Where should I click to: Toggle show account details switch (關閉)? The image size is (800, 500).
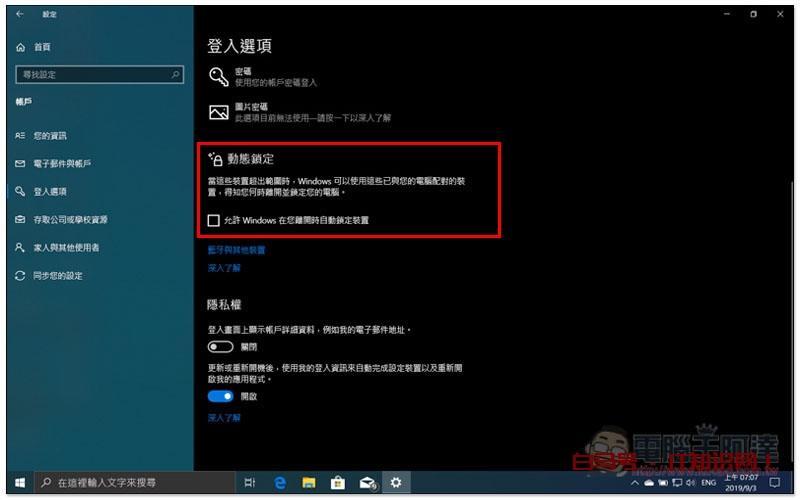point(220,347)
